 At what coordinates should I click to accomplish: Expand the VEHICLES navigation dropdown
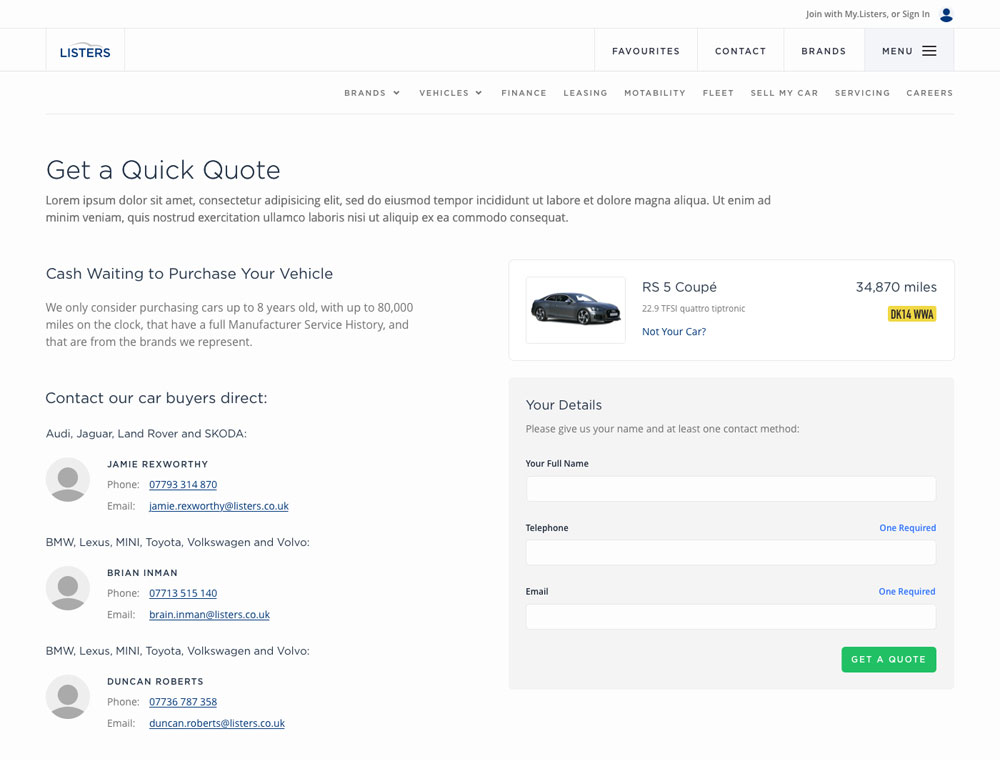click(450, 93)
